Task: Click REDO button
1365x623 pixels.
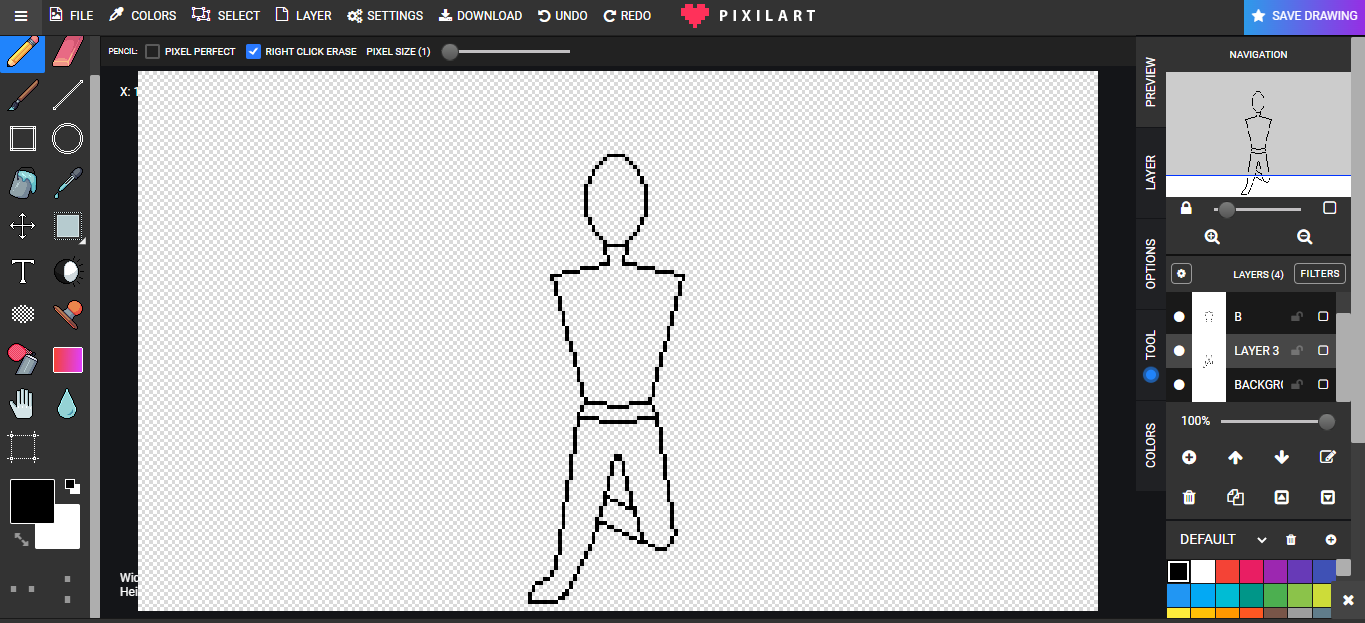Action: coord(627,16)
